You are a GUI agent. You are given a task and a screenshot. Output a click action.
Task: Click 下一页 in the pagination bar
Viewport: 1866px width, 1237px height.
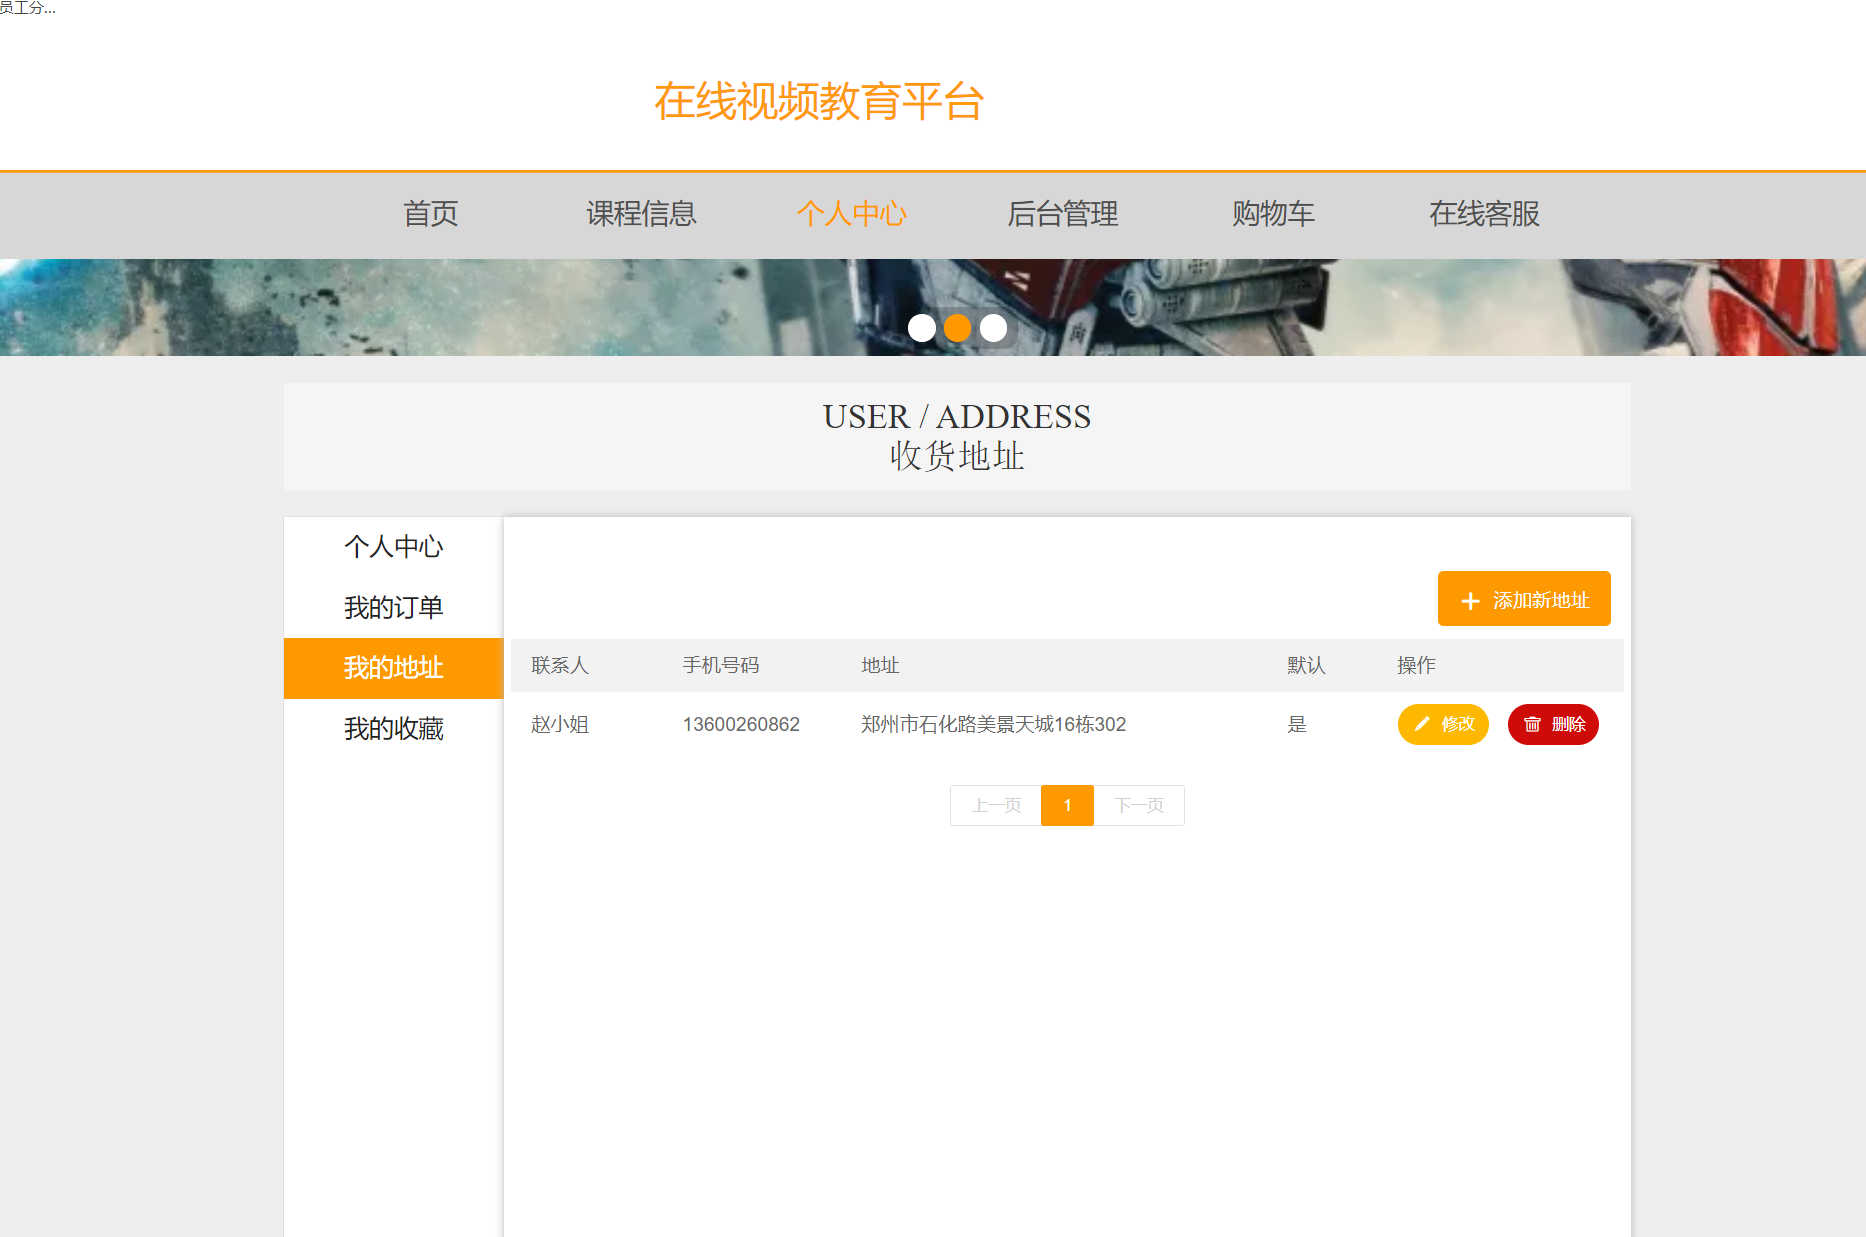1139,805
